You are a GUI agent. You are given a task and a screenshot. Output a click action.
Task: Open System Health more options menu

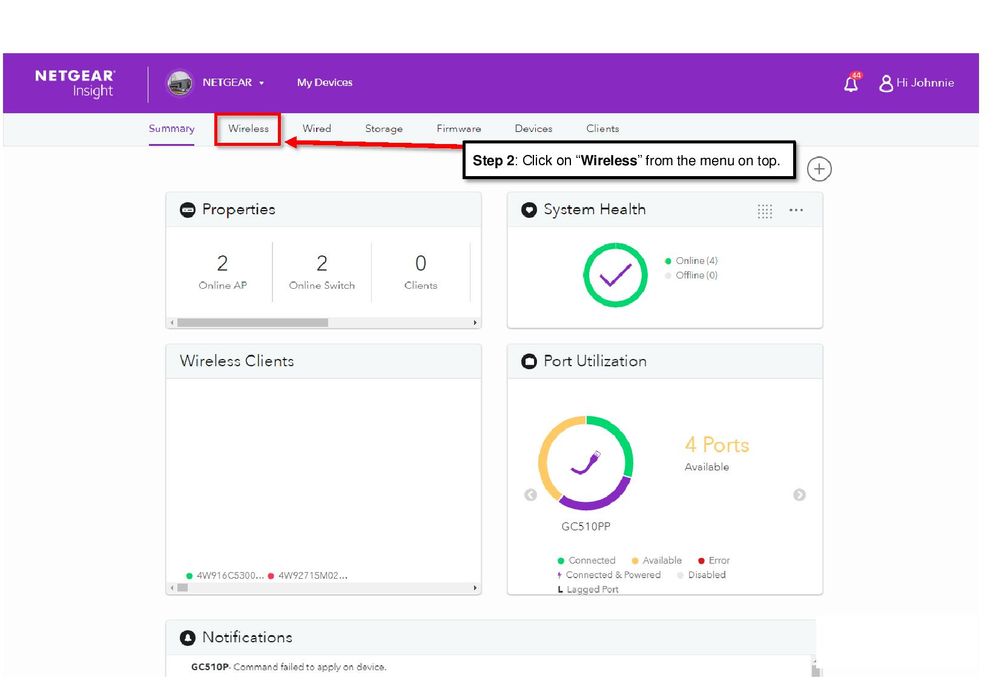[796, 210]
